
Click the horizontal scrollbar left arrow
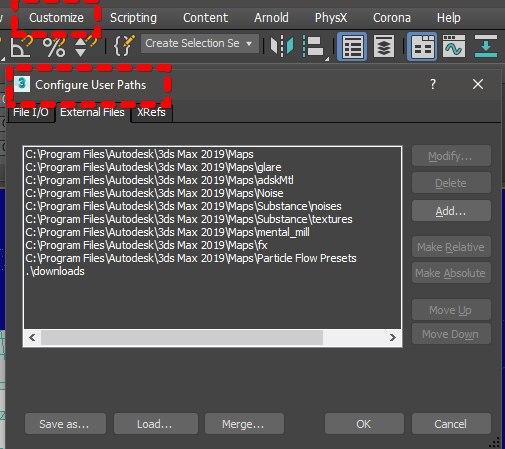(32, 337)
